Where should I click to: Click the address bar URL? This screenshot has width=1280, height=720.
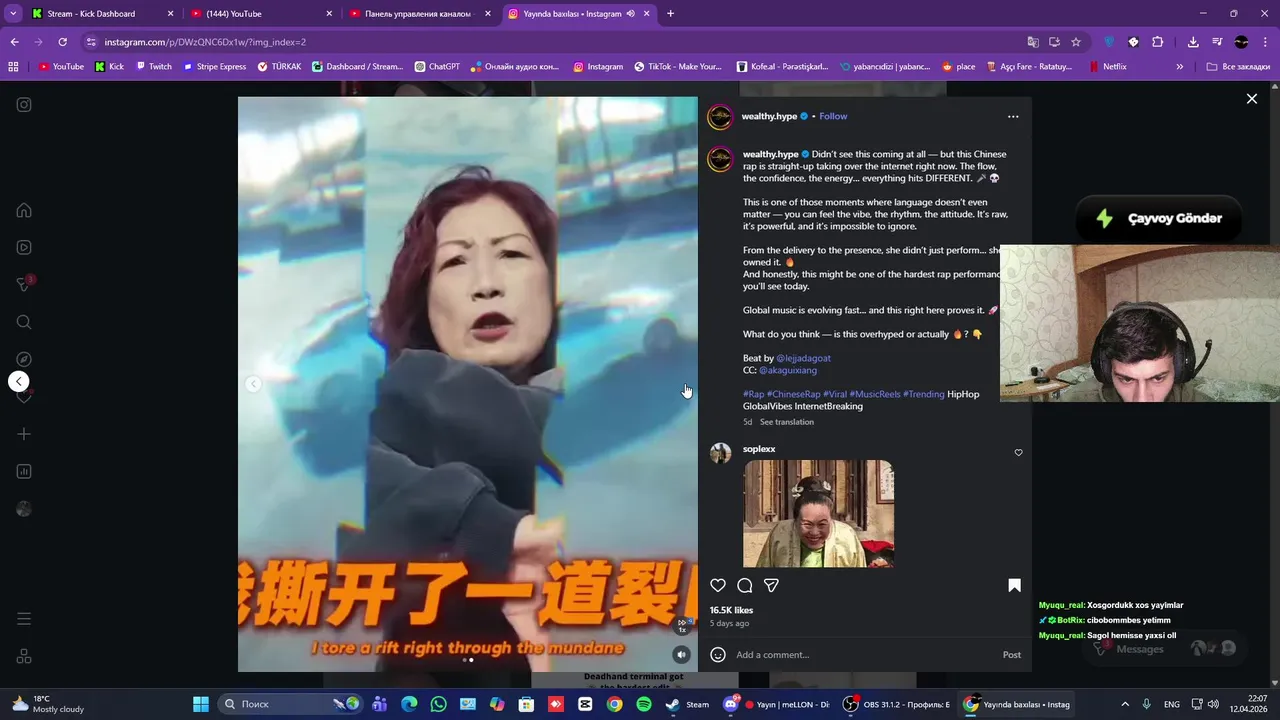[205, 42]
